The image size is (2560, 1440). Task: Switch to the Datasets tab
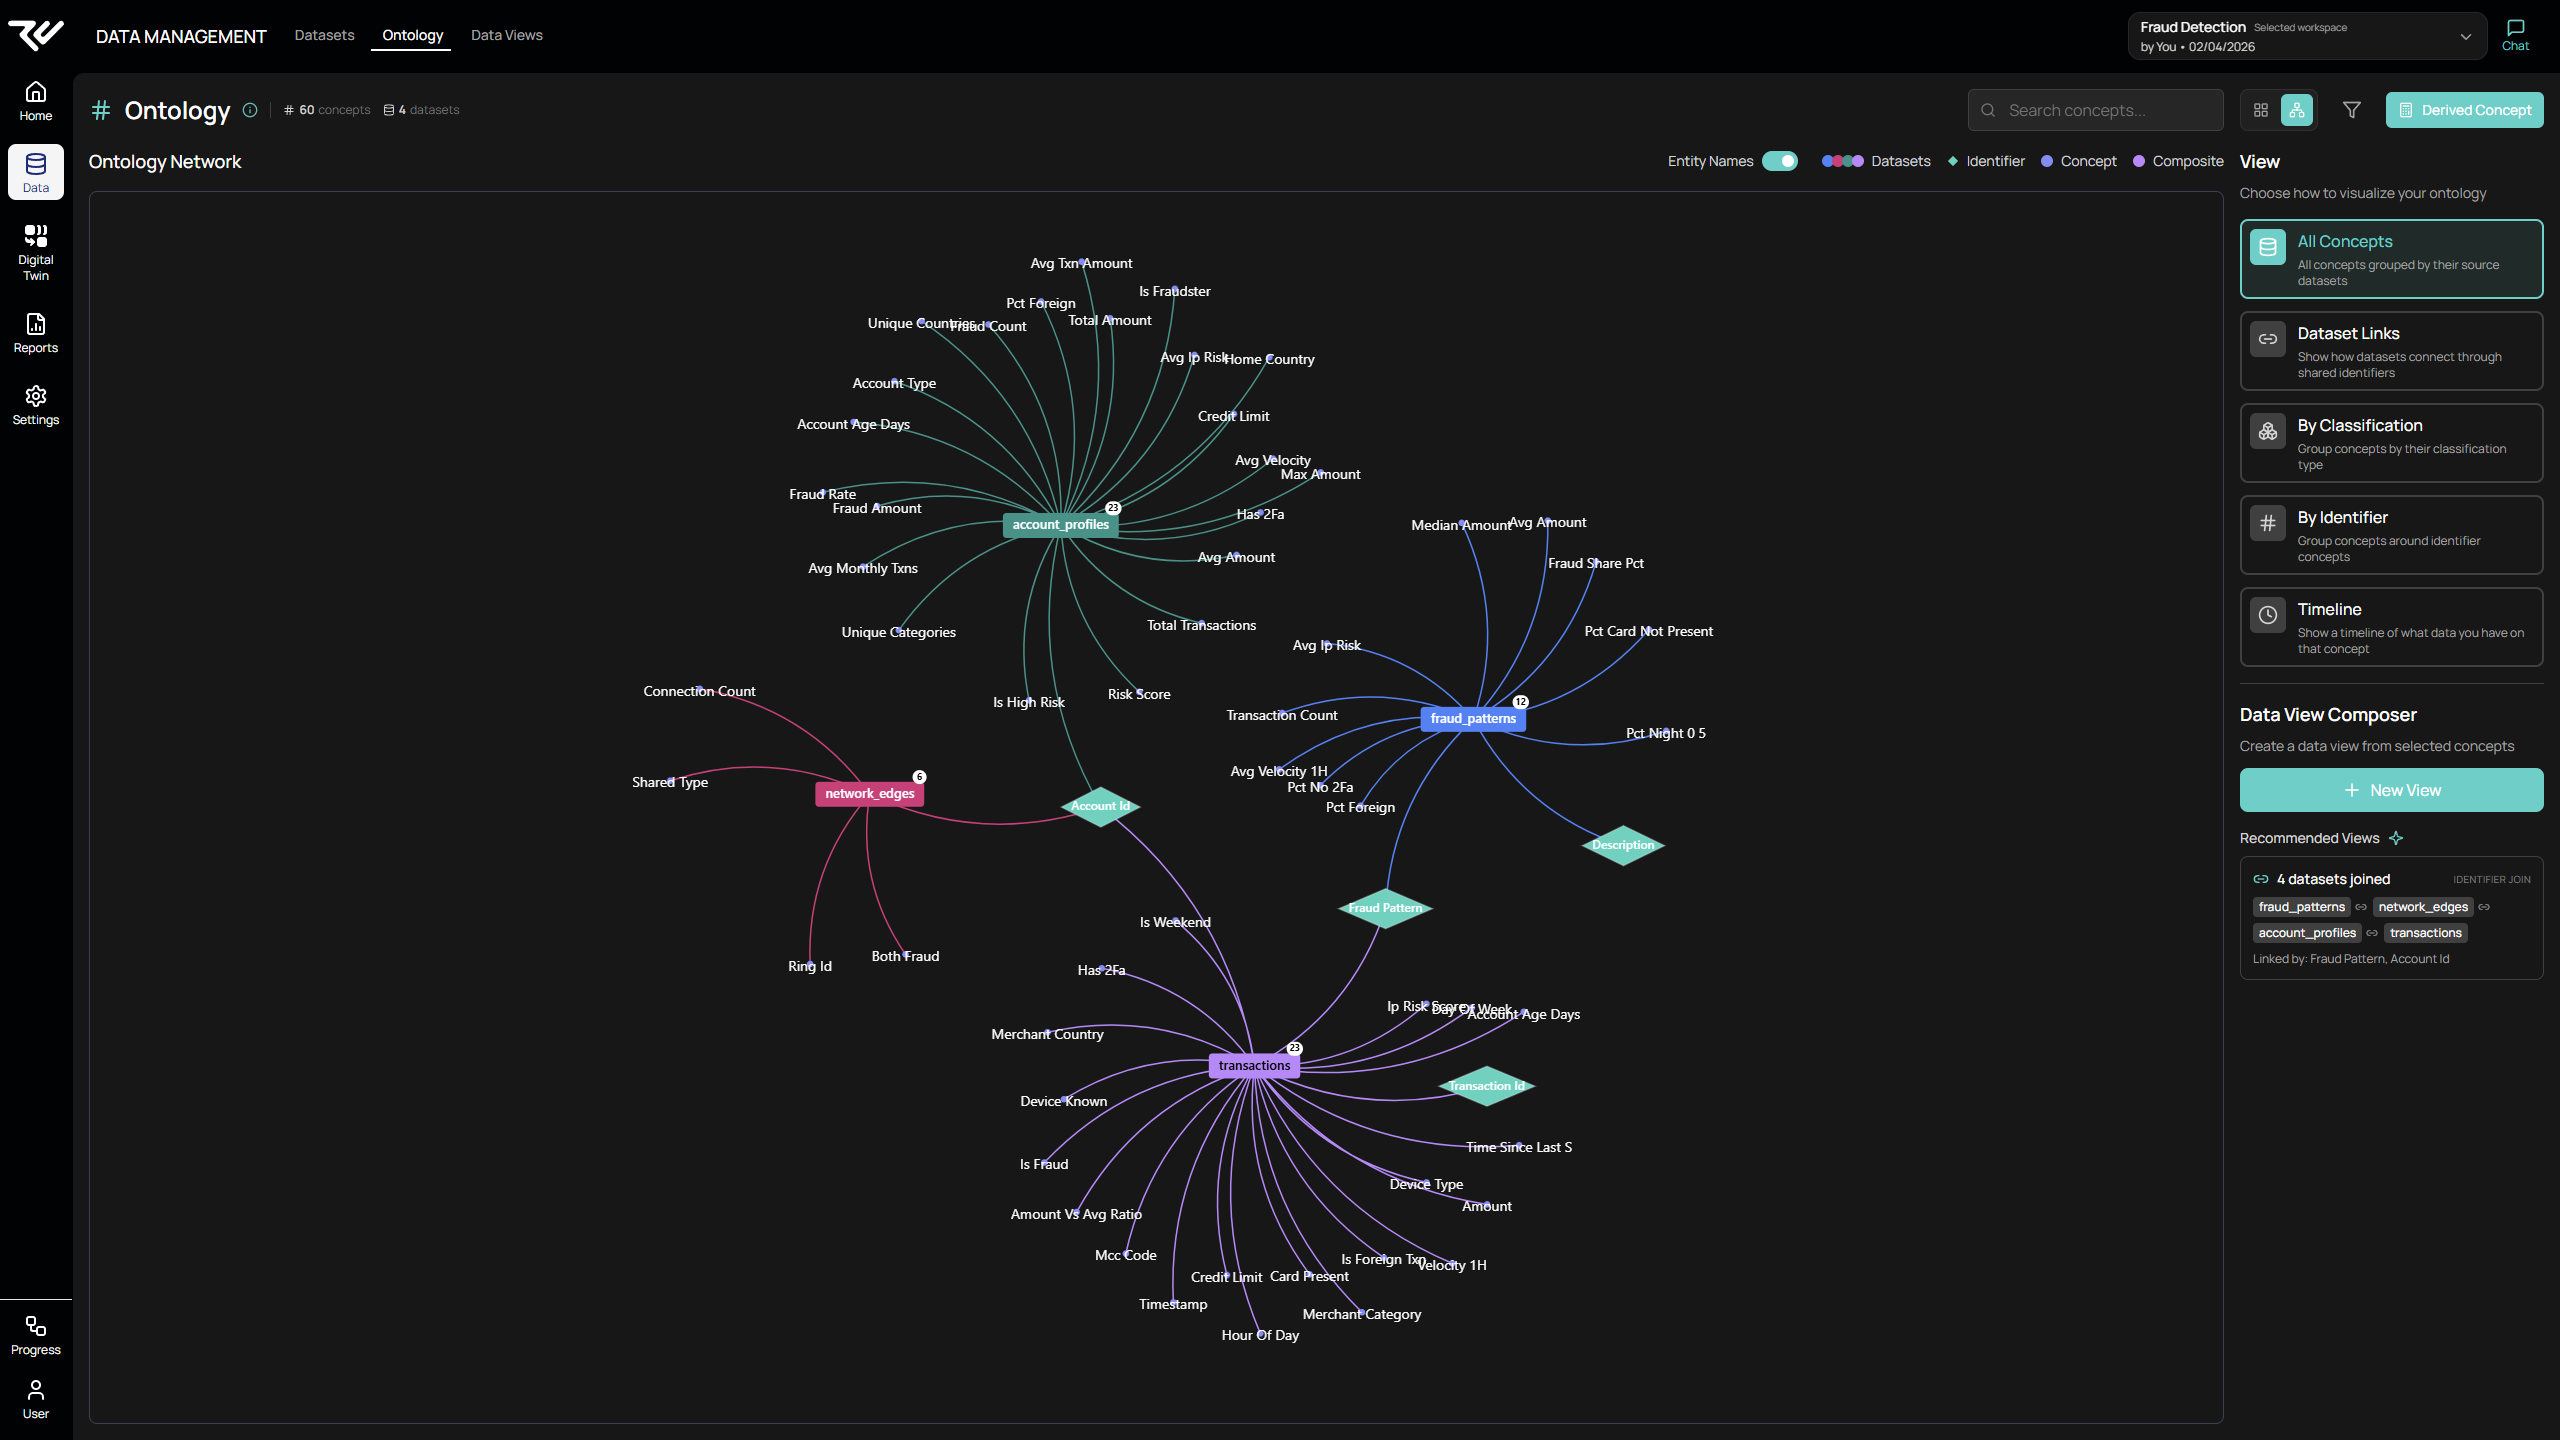[x=324, y=35]
